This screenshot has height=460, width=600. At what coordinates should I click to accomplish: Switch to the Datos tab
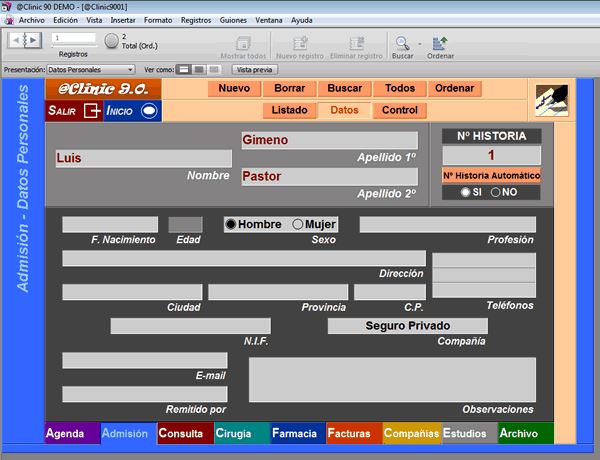tap(344, 110)
